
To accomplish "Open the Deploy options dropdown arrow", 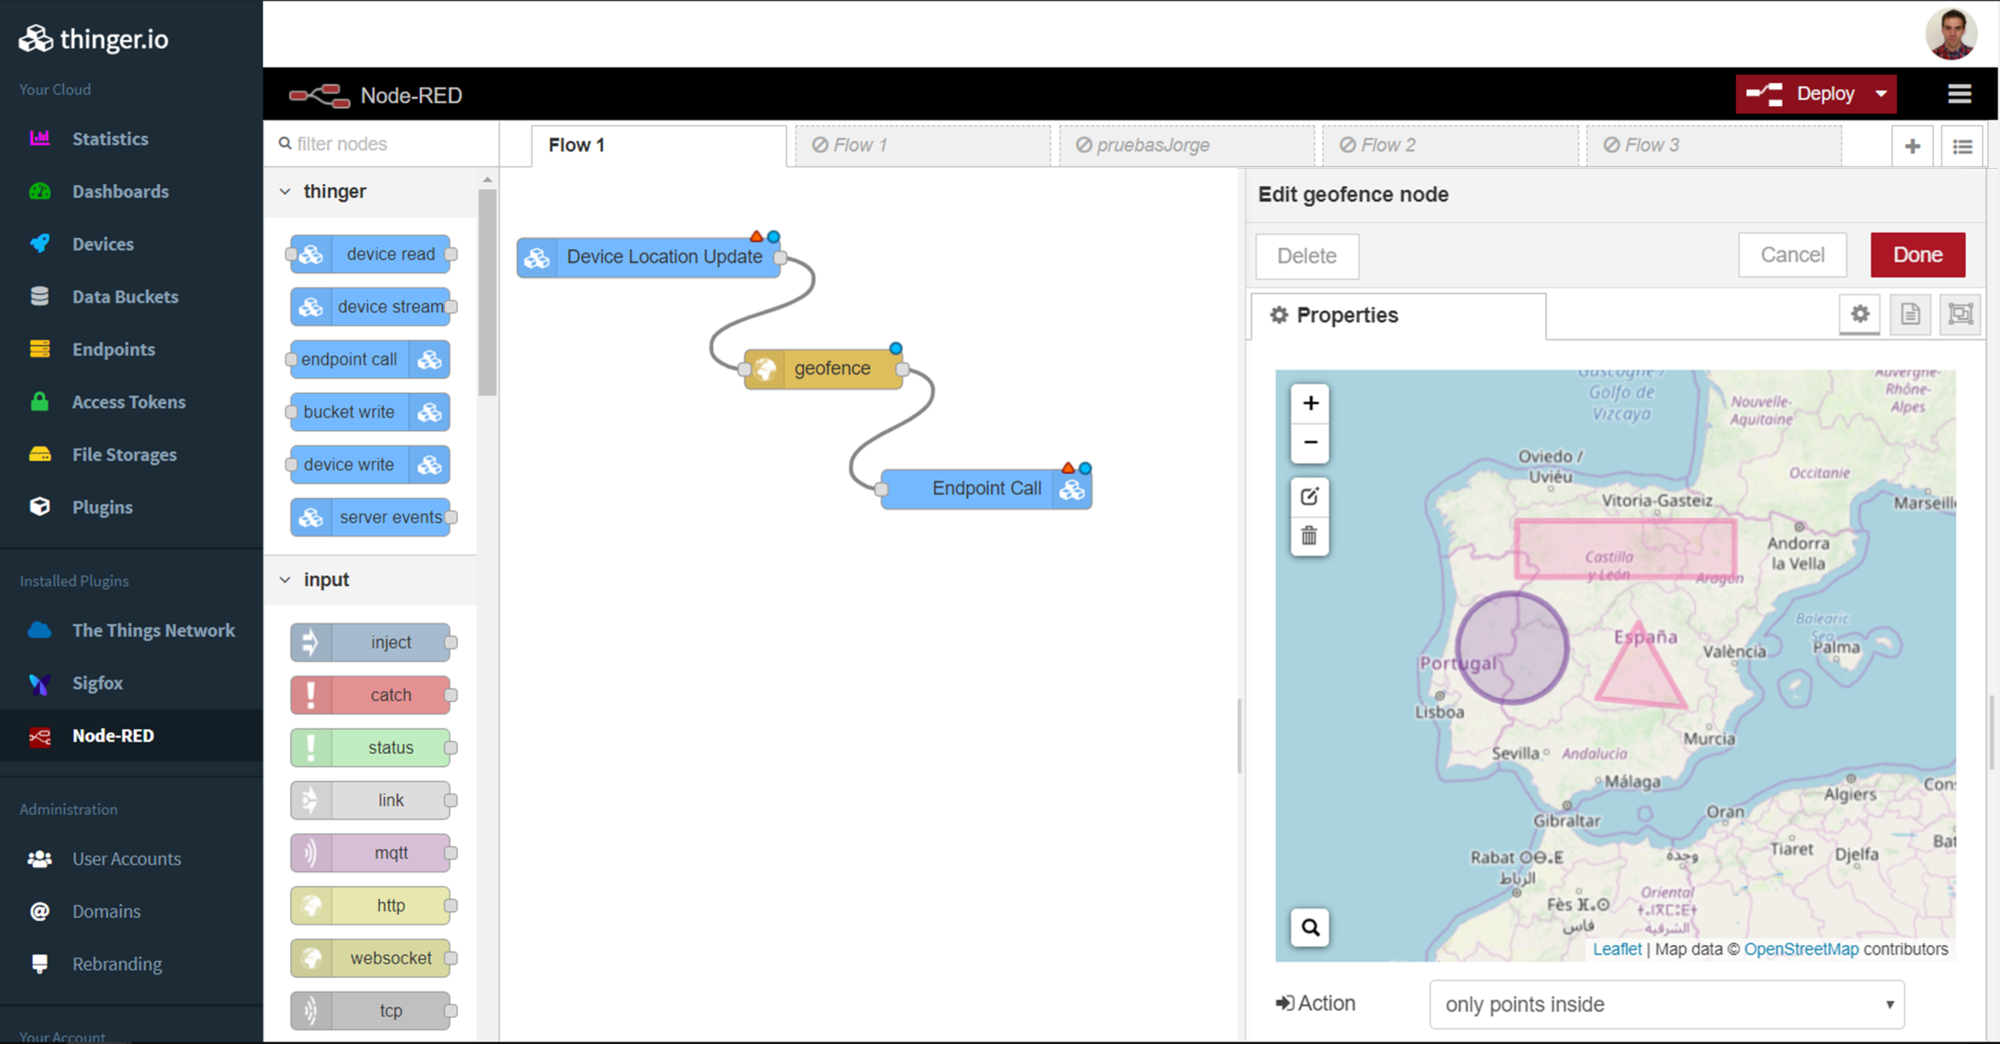I will [x=1881, y=94].
